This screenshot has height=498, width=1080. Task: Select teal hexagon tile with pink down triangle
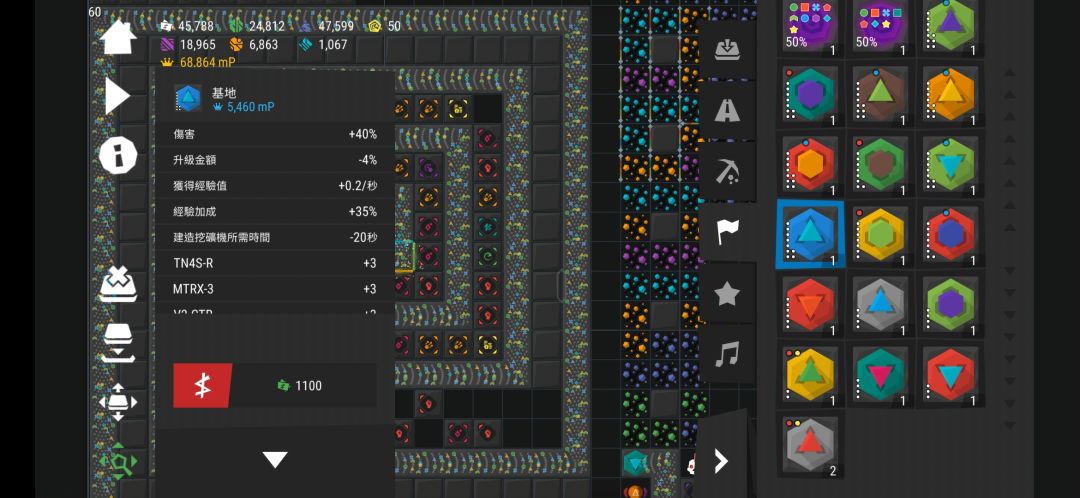[880, 375]
